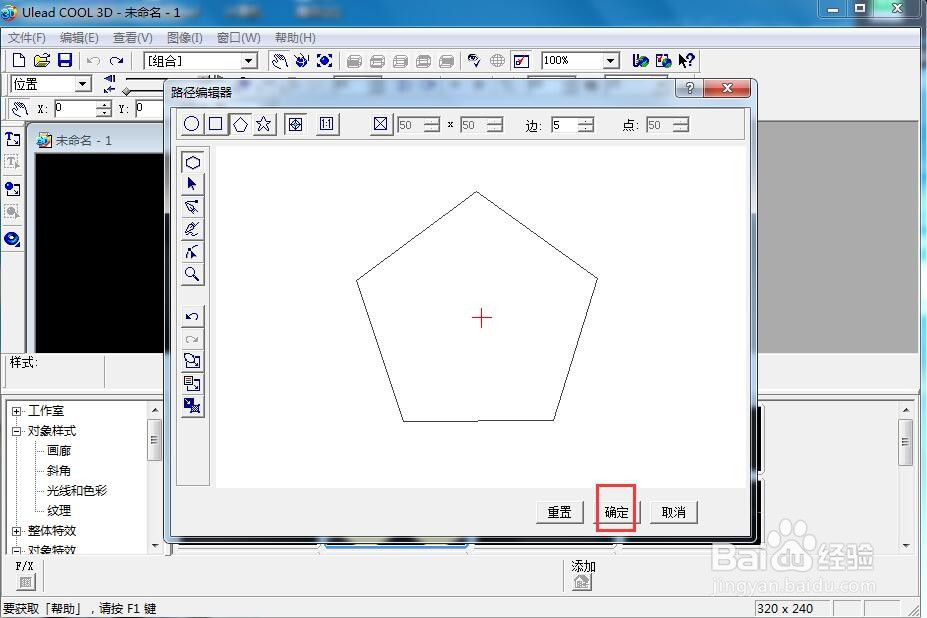Select the star shape in path editor
Image resolution: width=927 pixels, height=618 pixels.
point(264,124)
